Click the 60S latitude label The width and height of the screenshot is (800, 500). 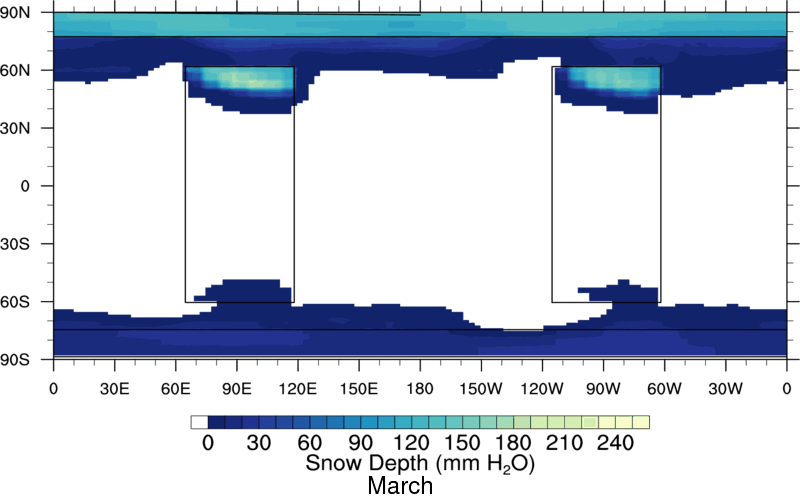point(15,302)
